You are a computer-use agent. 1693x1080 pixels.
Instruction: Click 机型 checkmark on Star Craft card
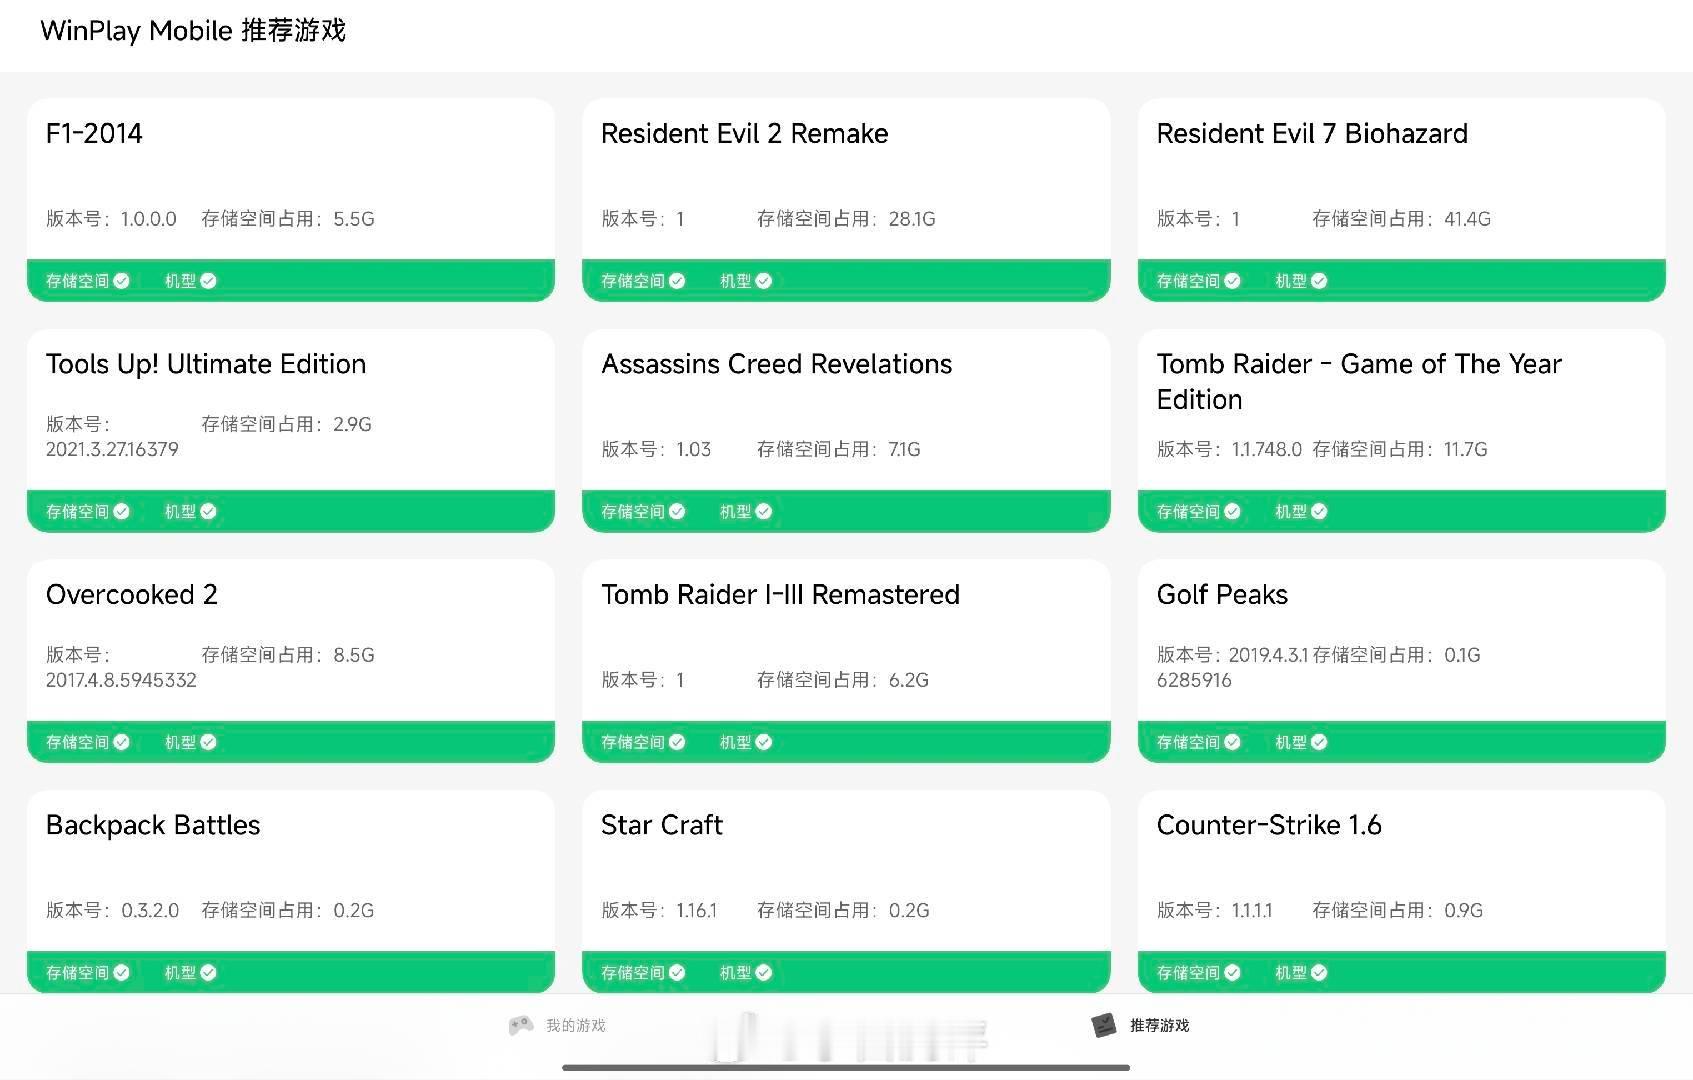click(764, 972)
